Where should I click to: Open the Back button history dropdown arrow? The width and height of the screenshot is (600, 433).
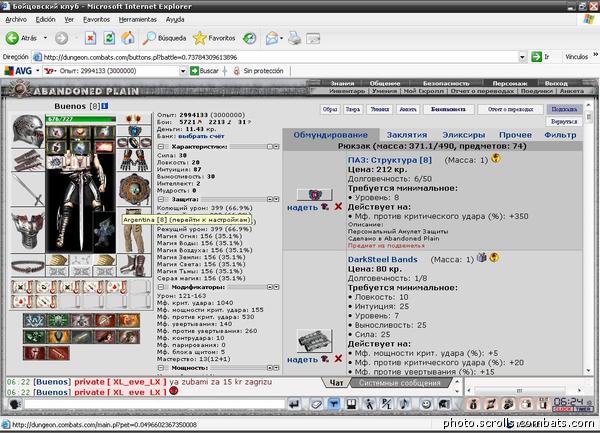(x=45, y=38)
